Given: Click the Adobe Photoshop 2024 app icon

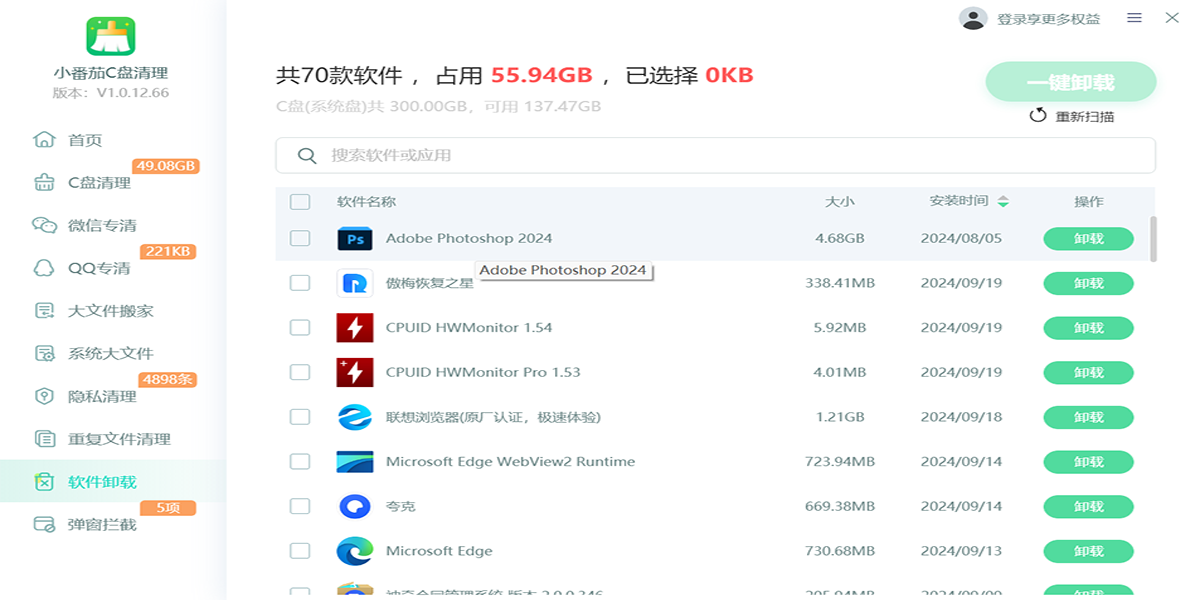Looking at the screenshot, I should click(x=354, y=238).
